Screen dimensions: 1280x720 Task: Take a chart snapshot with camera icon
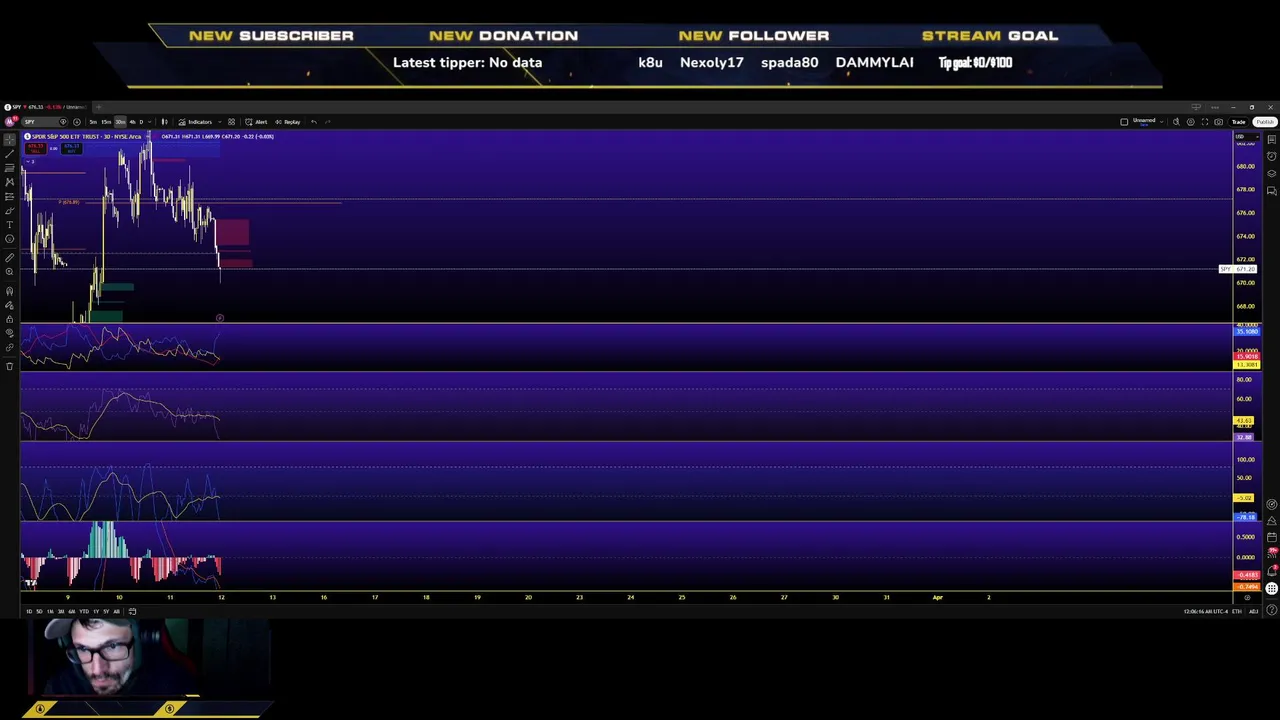click(x=1218, y=122)
